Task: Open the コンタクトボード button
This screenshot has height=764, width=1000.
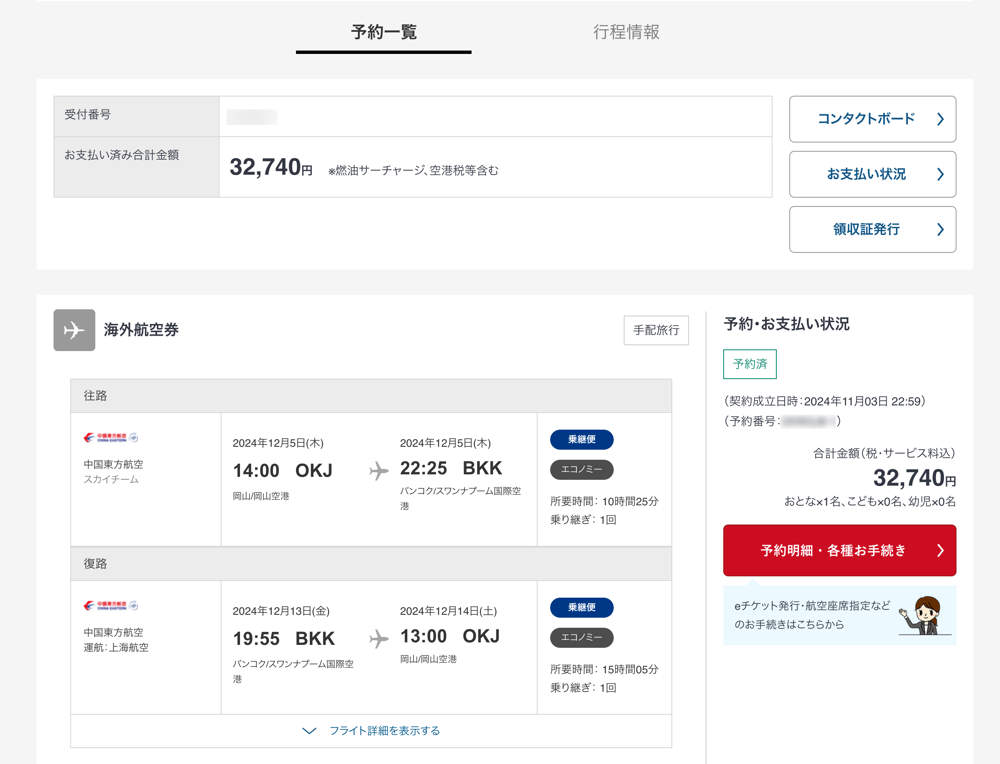Action: coord(872,119)
